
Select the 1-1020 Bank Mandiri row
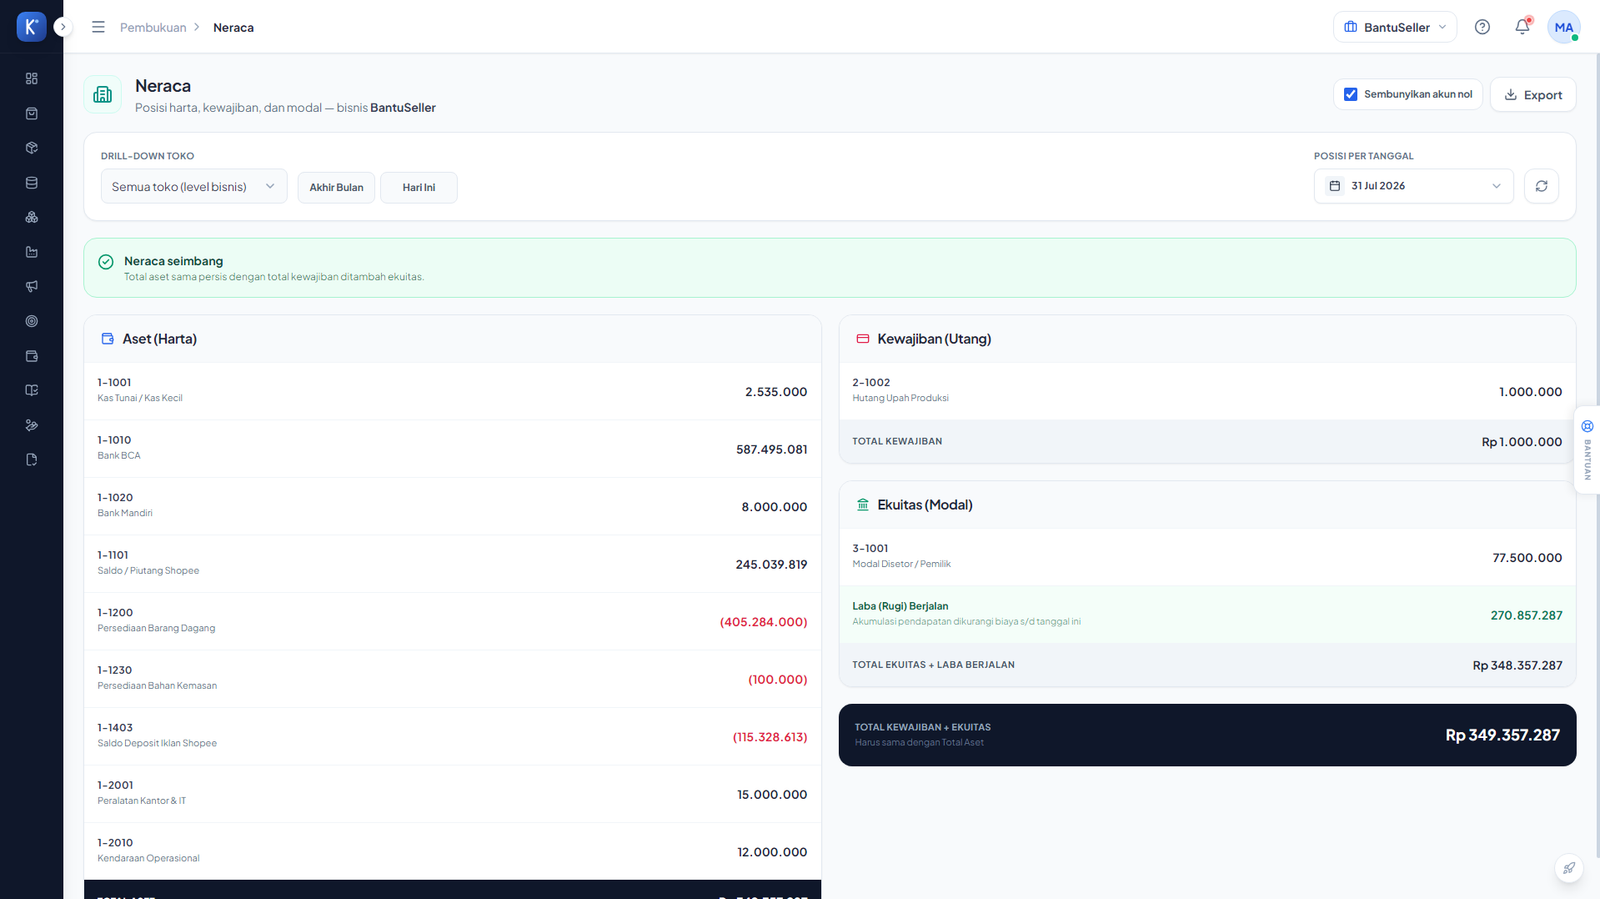(x=452, y=506)
